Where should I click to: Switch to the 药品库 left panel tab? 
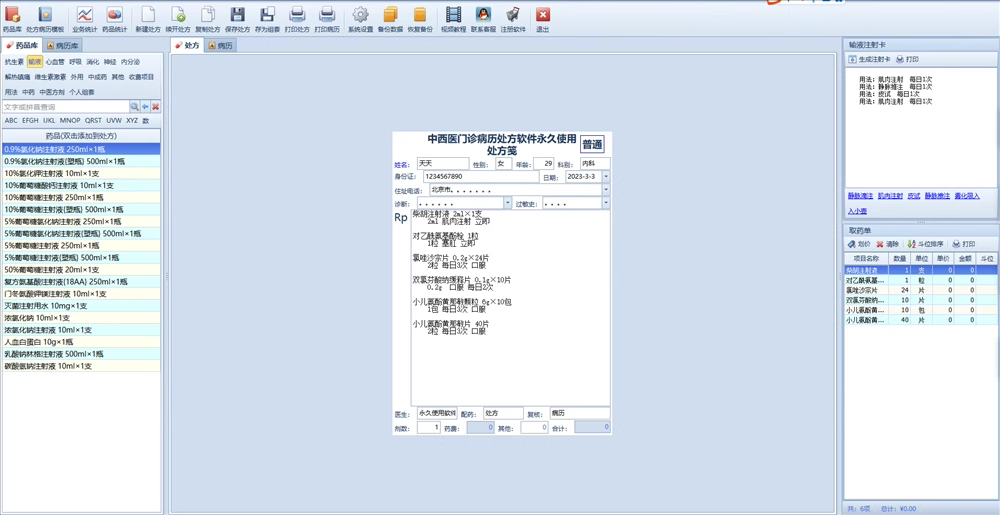[22, 46]
